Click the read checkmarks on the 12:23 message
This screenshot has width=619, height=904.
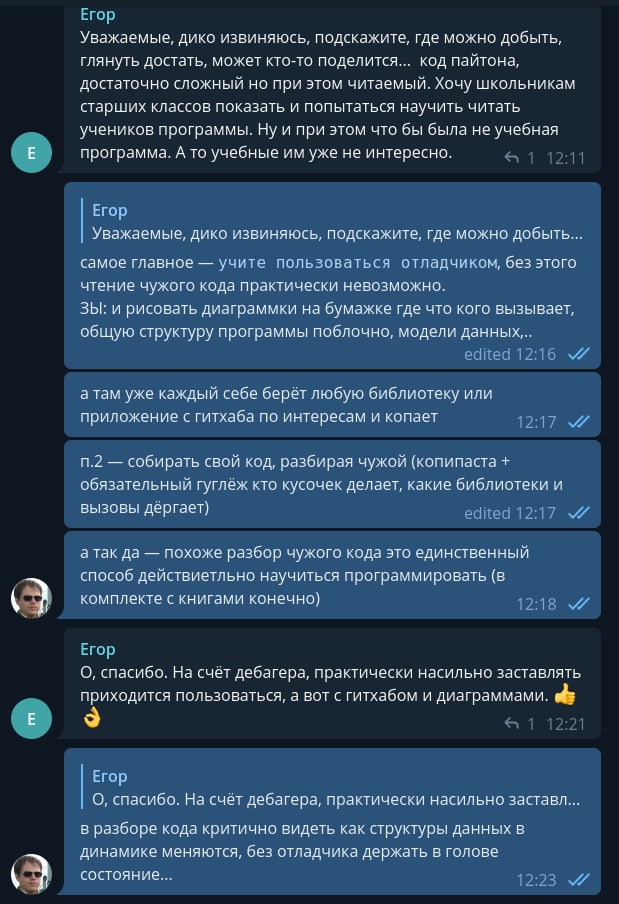click(579, 880)
